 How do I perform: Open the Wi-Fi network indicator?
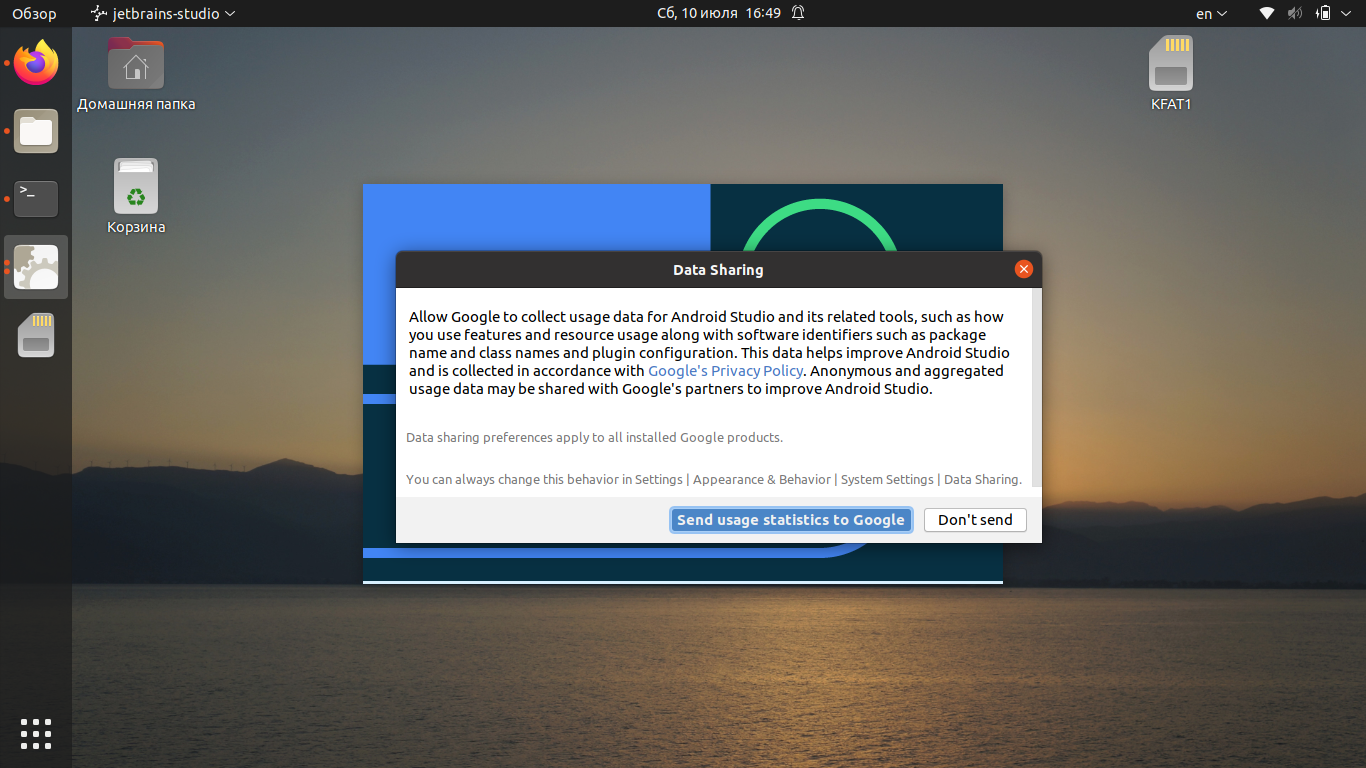click(1267, 13)
